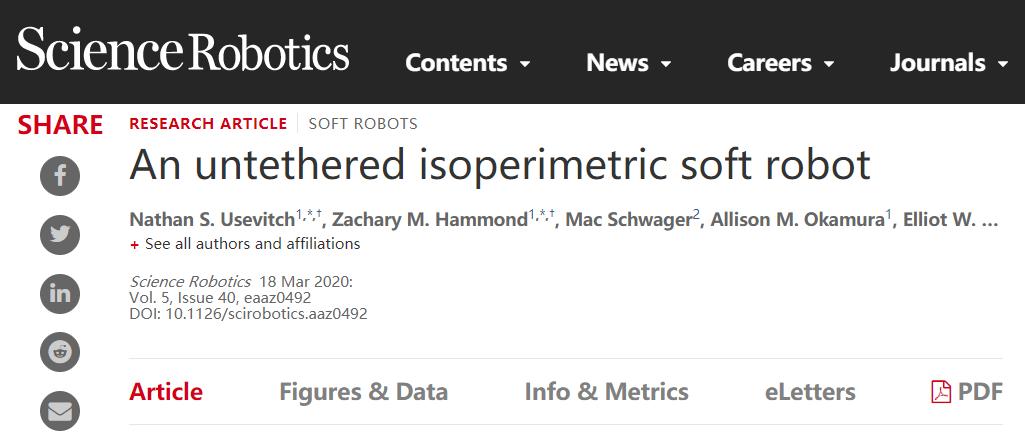Expand the Journals dropdown menu
The image size is (1025, 436).
click(x=950, y=63)
